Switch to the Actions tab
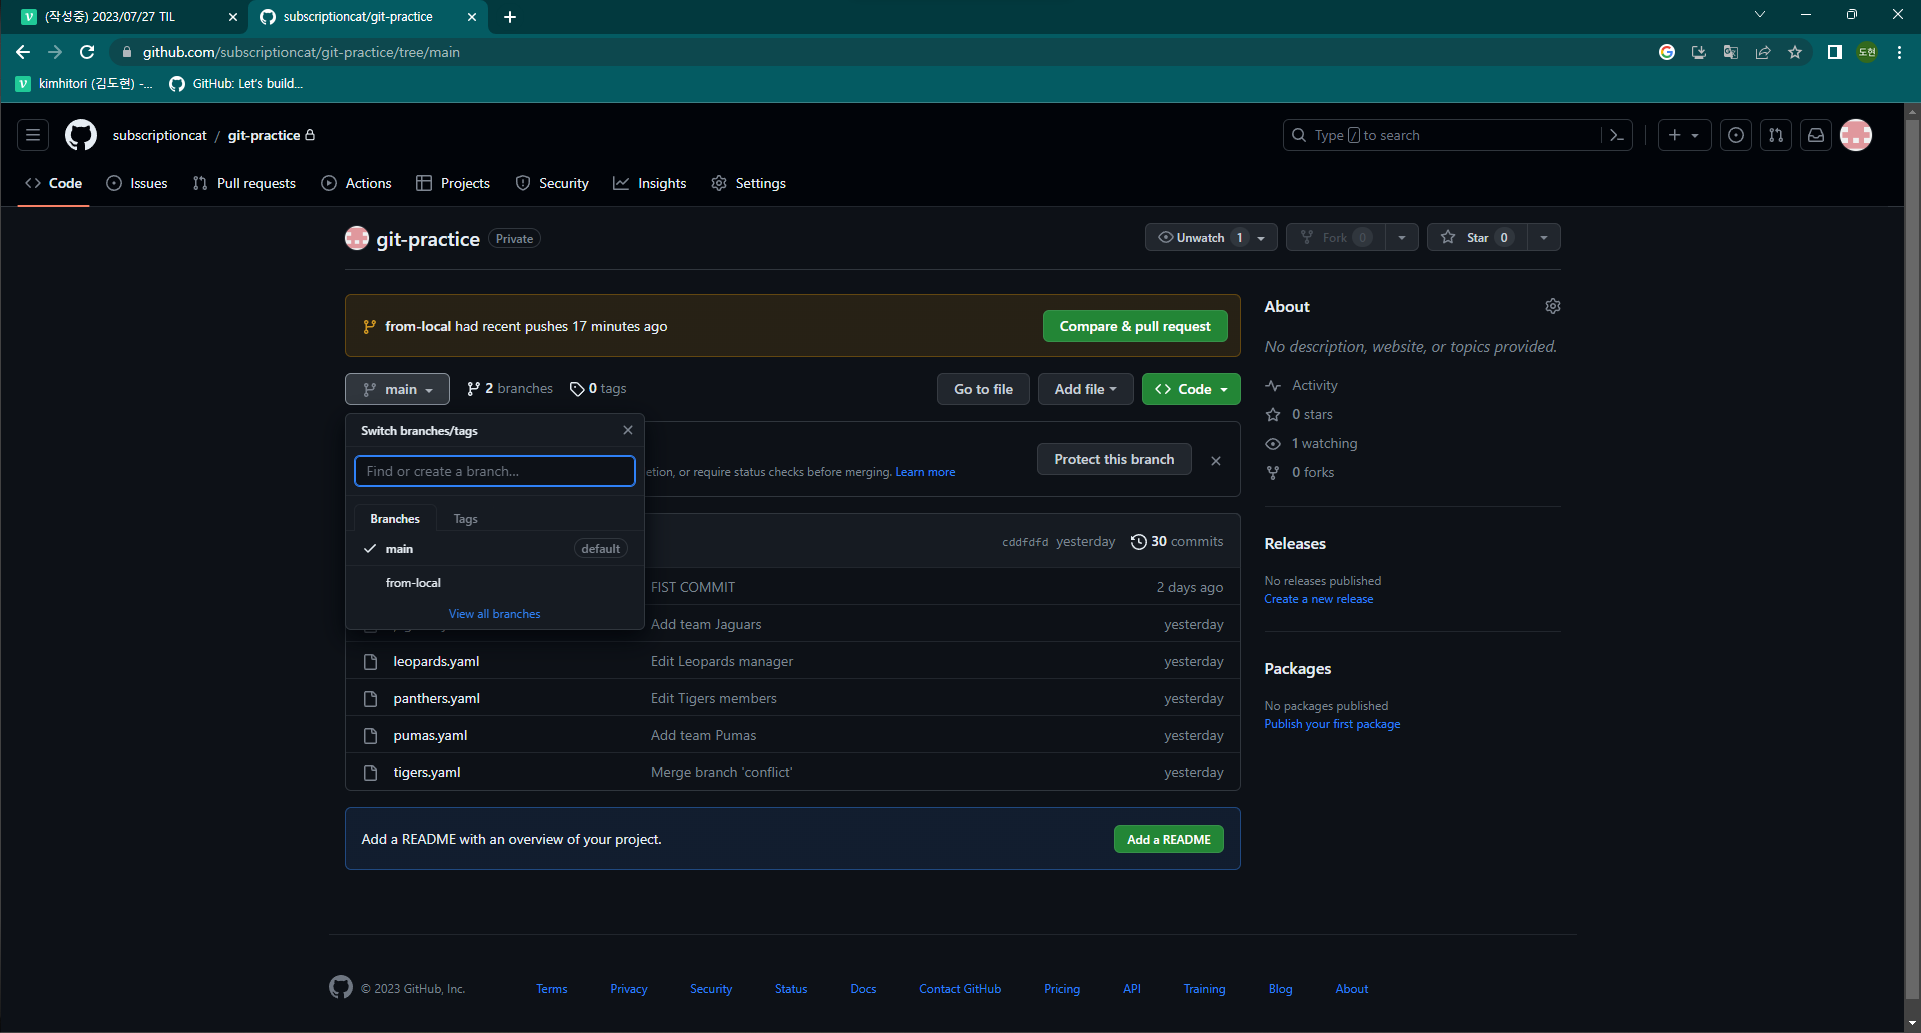Viewport: 1921px width, 1033px height. [x=357, y=183]
